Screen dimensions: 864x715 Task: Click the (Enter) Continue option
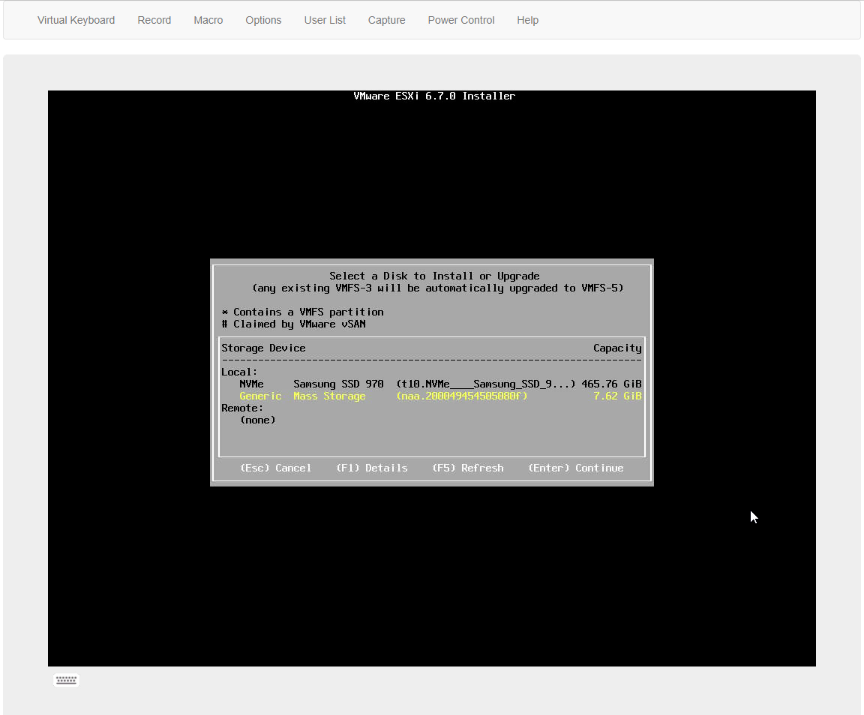576,468
